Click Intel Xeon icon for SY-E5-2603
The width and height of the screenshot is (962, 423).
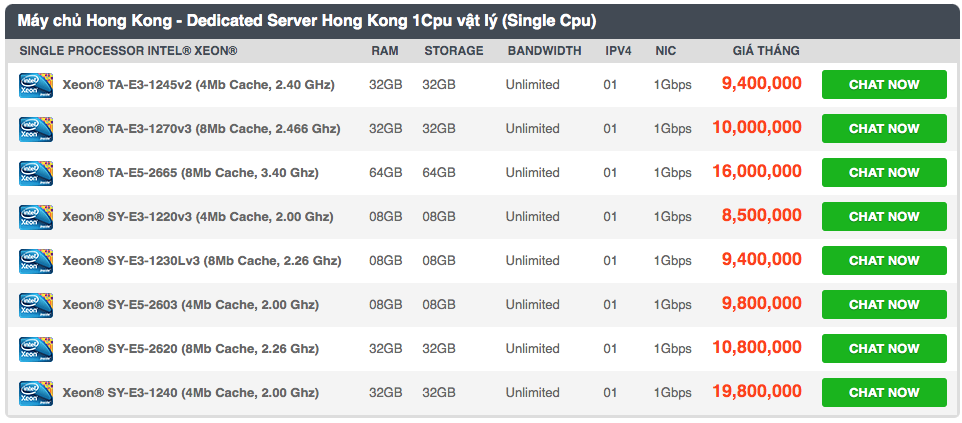tap(36, 306)
